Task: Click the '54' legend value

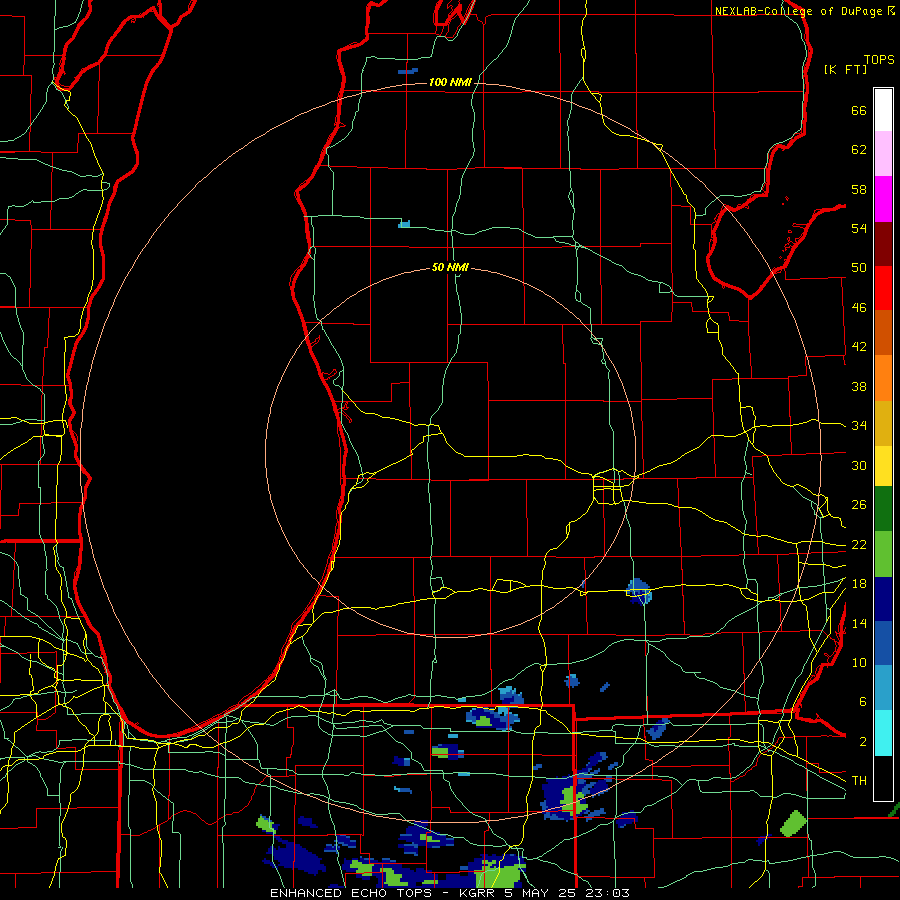Action: coord(859,228)
